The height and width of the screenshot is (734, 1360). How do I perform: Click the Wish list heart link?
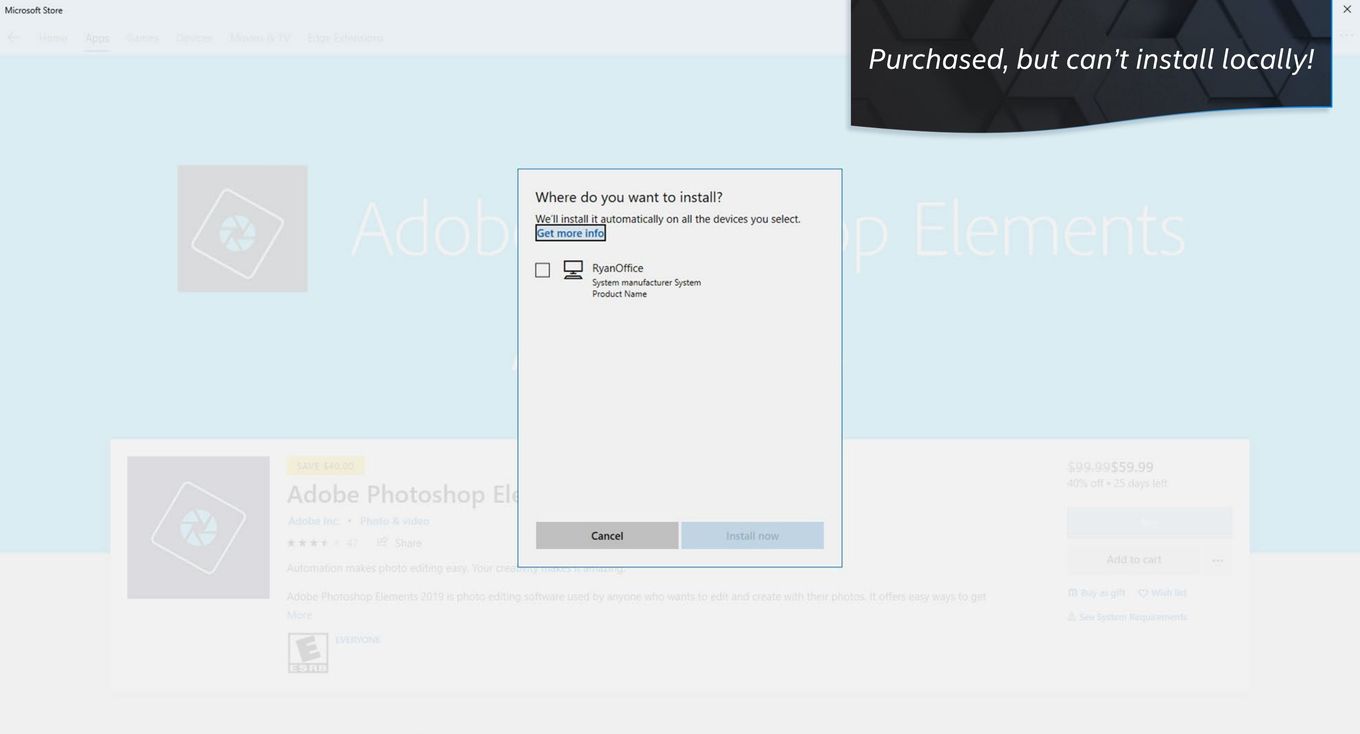coord(1162,593)
